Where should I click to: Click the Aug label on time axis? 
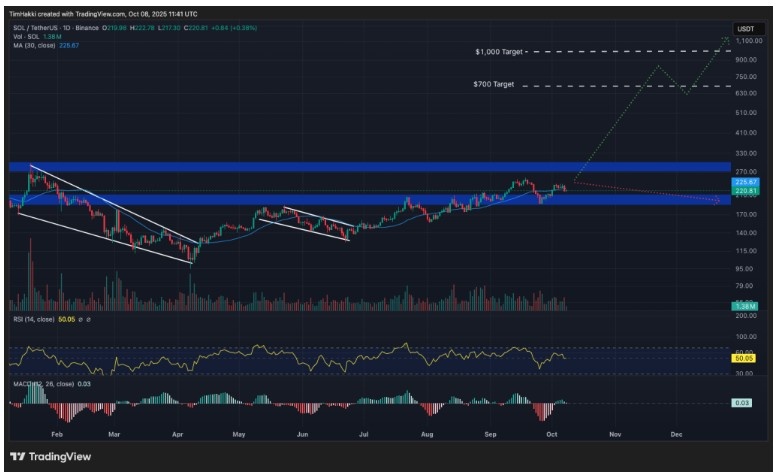click(x=427, y=434)
